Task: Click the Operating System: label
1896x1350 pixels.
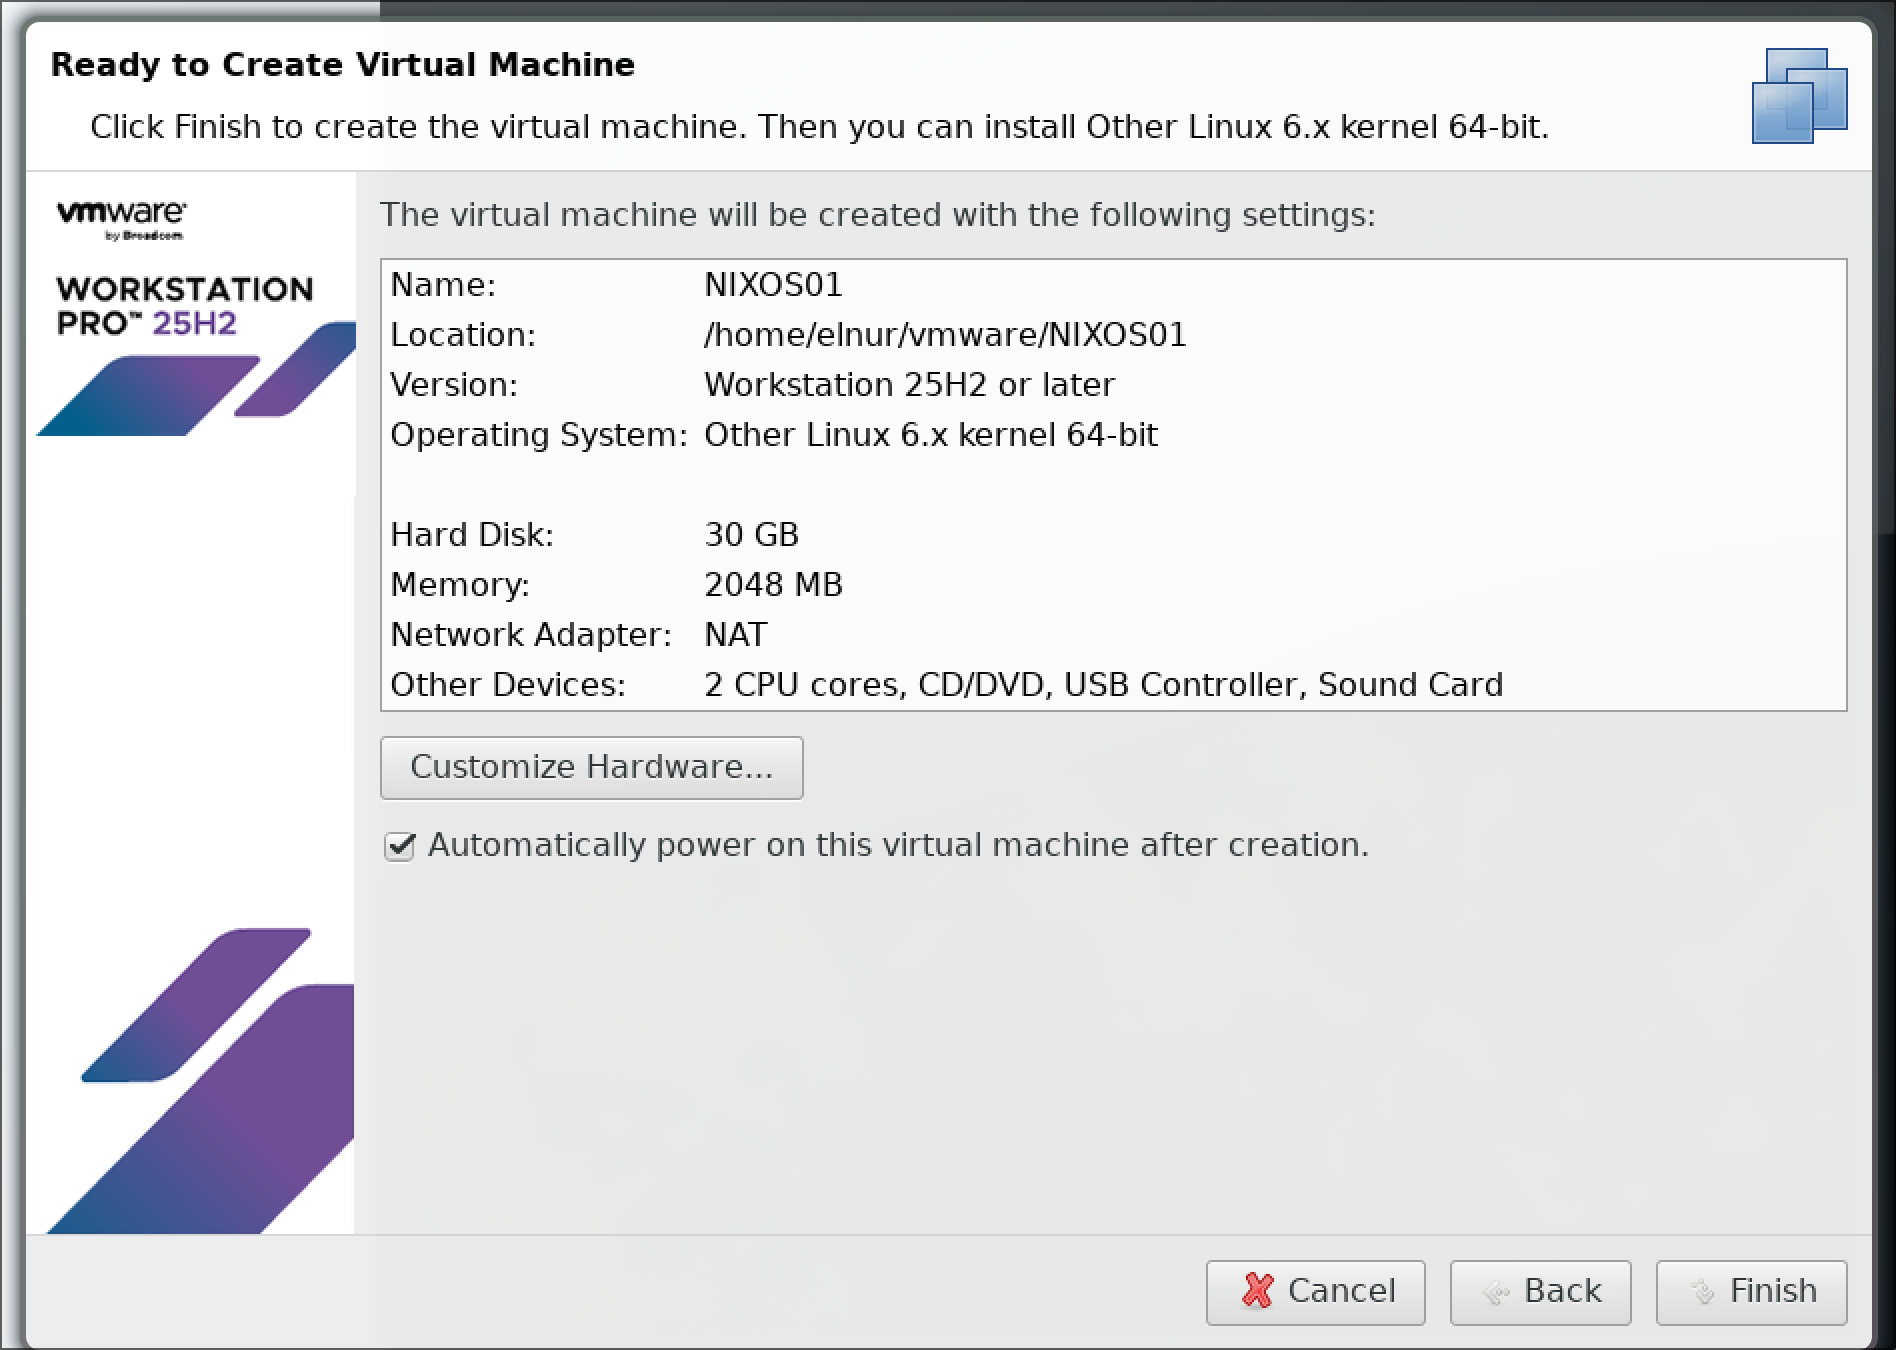Action: 539,435
